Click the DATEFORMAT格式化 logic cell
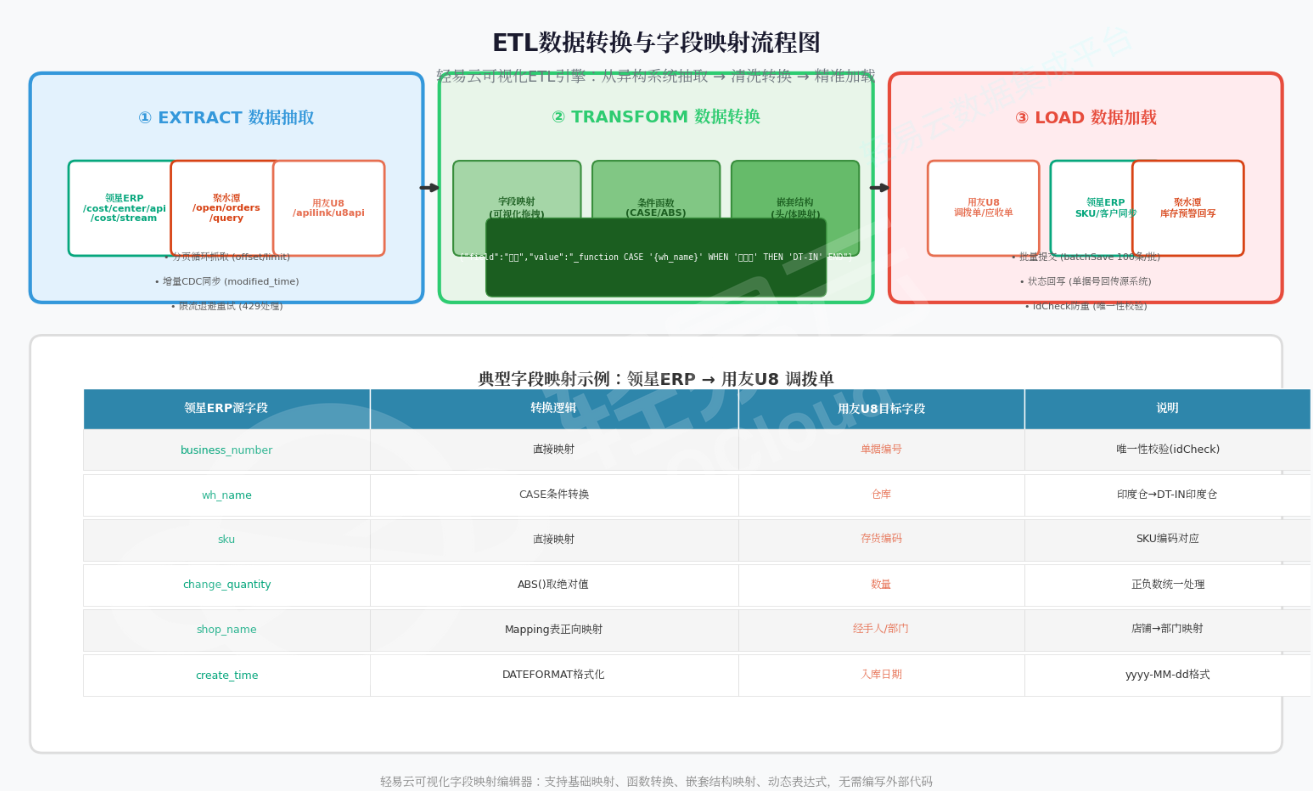Image resolution: width=1313 pixels, height=791 pixels. pyautogui.click(x=554, y=675)
